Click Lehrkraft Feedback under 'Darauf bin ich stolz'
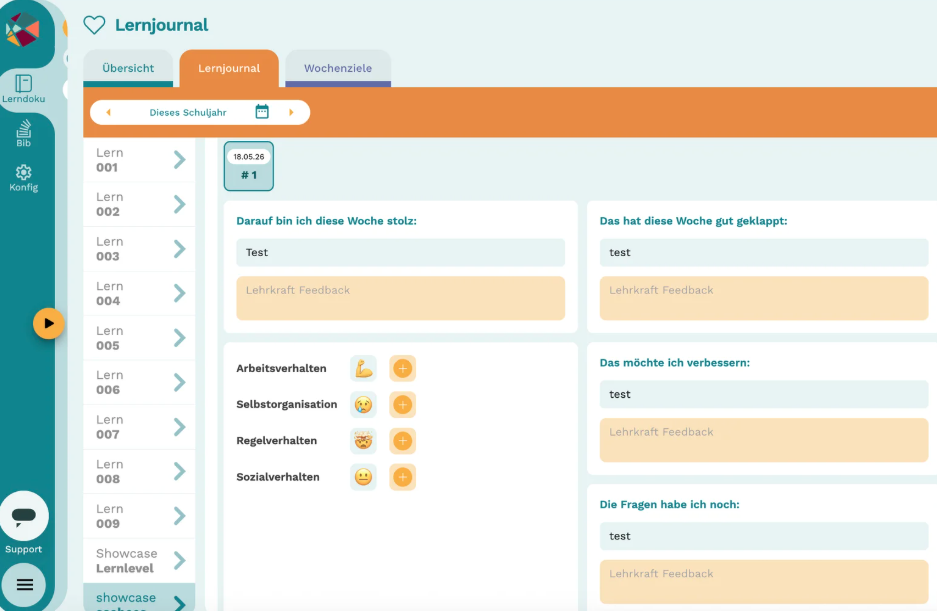This screenshot has height=611, width=937. (x=400, y=298)
